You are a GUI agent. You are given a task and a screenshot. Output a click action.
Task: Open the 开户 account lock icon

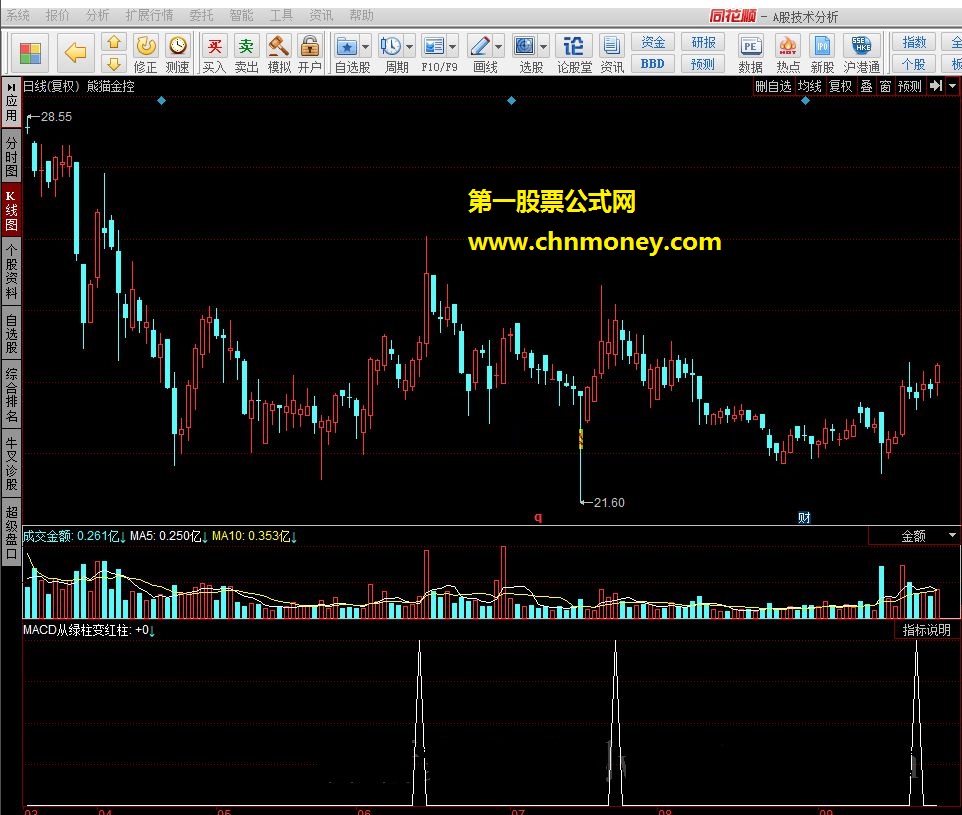pos(310,53)
